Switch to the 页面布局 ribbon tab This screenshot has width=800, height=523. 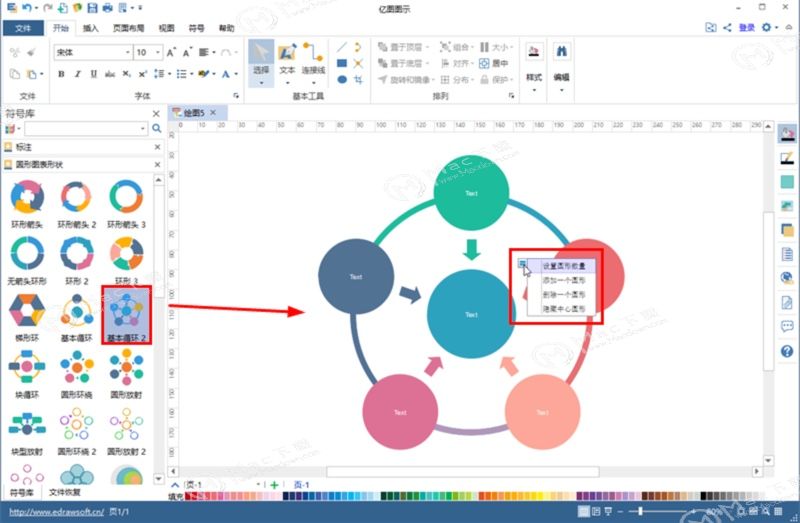tap(128, 28)
